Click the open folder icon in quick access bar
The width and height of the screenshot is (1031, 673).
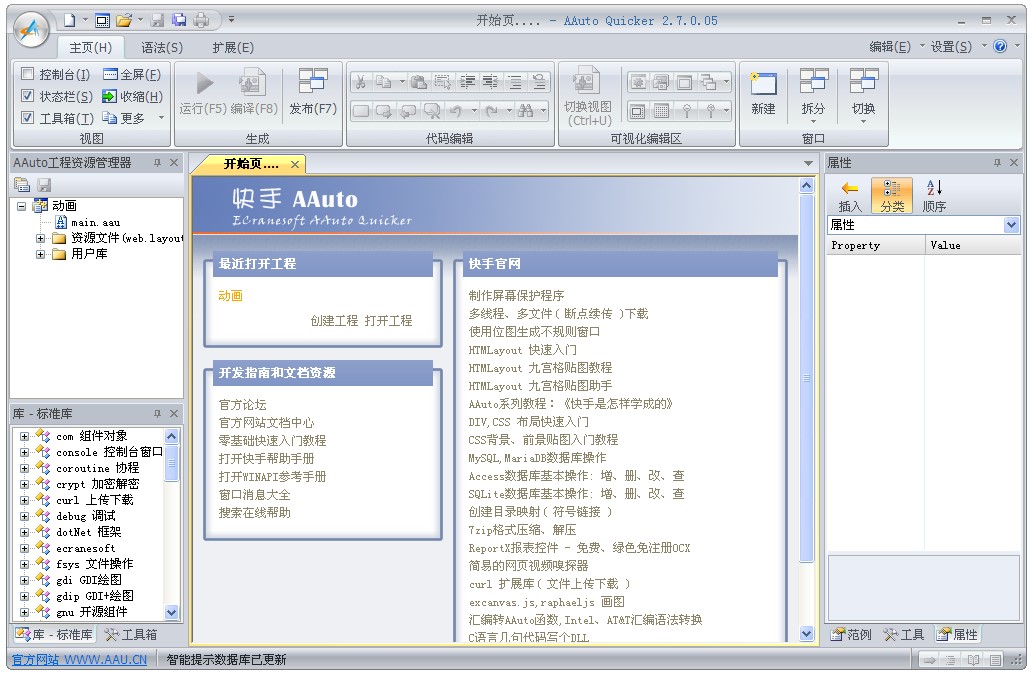pyautogui.click(x=124, y=20)
